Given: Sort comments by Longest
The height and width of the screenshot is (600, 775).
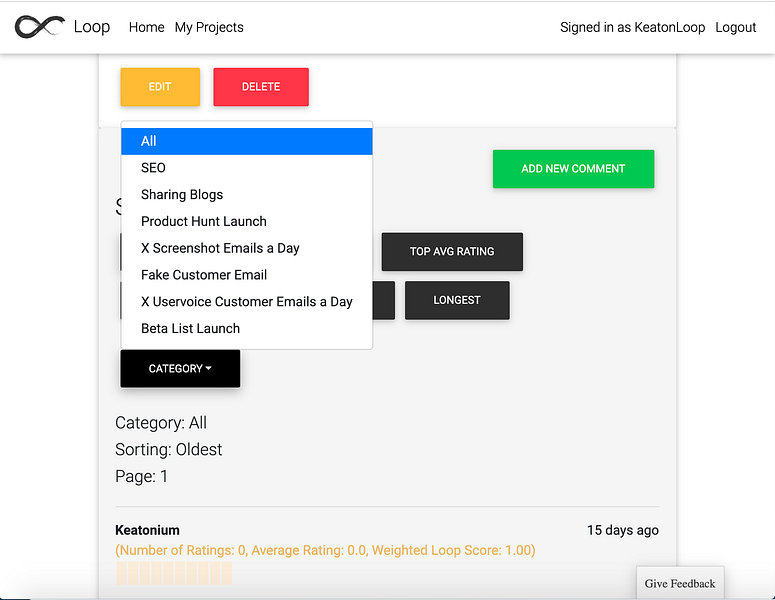Looking at the screenshot, I should pos(457,300).
